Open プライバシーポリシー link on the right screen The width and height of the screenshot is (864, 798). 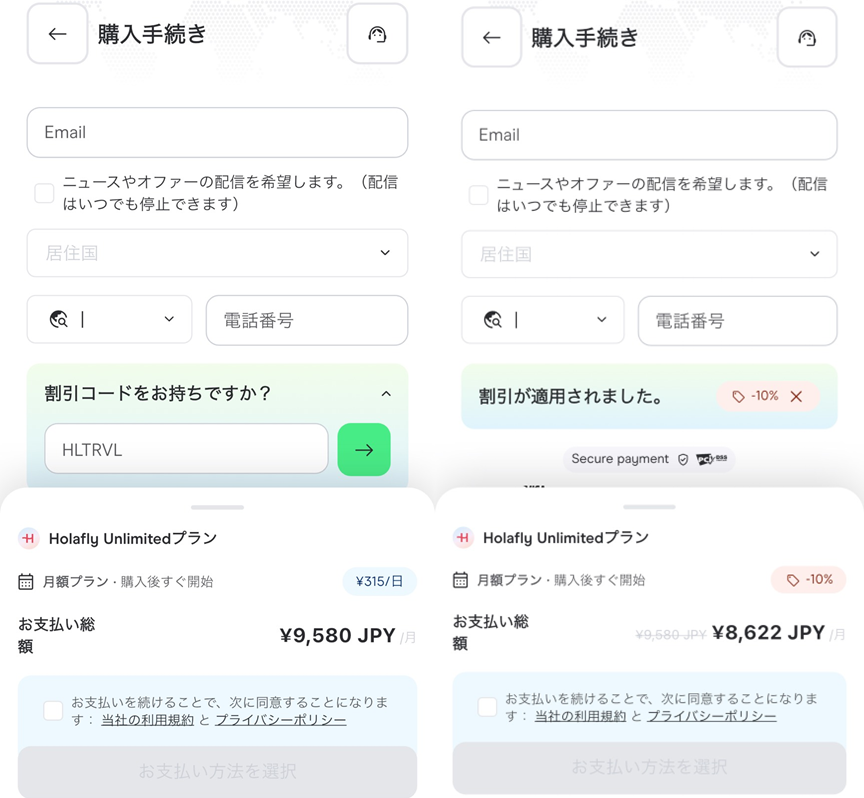click(x=711, y=716)
